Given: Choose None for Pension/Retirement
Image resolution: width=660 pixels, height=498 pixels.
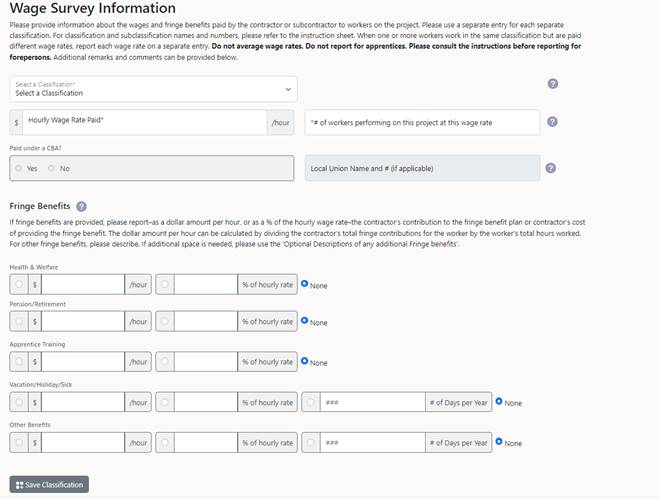Looking at the screenshot, I should coord(304,322).
